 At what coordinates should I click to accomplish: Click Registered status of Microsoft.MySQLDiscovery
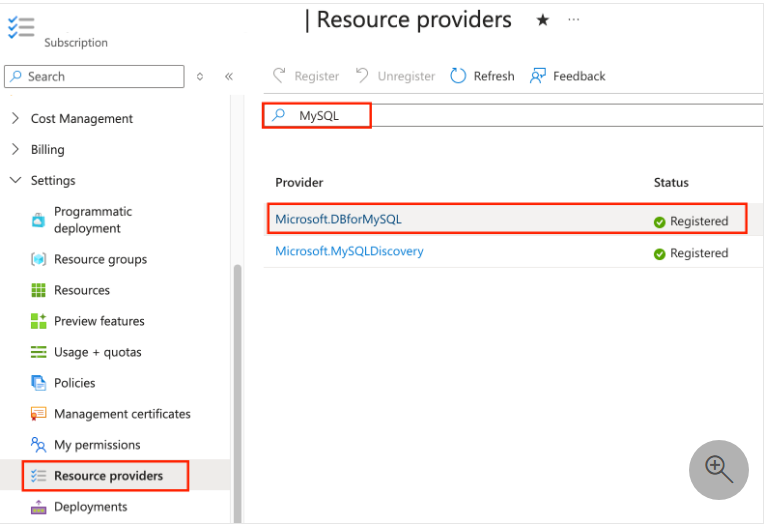pyautogui.click(x=699, y=253)
